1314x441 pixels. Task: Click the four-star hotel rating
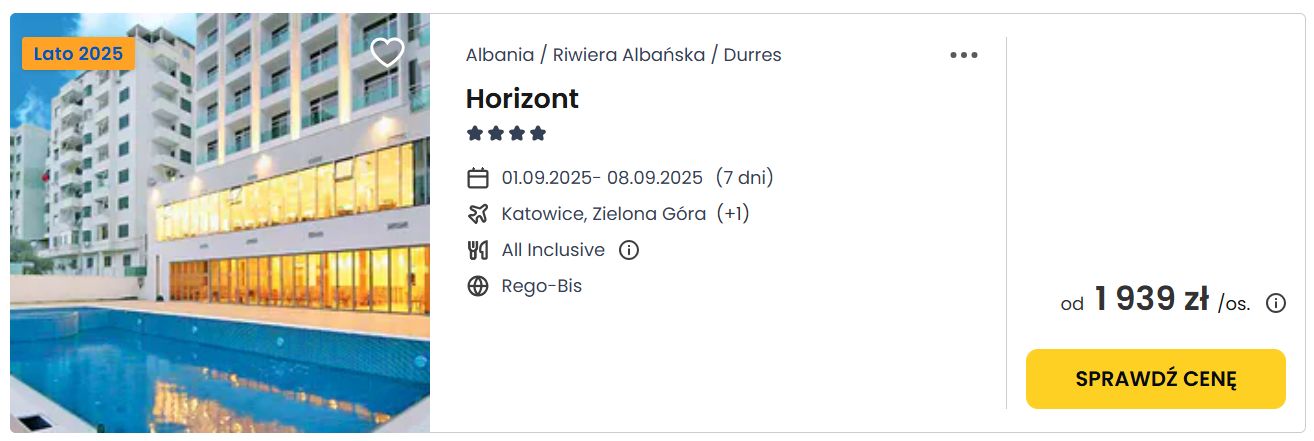coord(506,133)
